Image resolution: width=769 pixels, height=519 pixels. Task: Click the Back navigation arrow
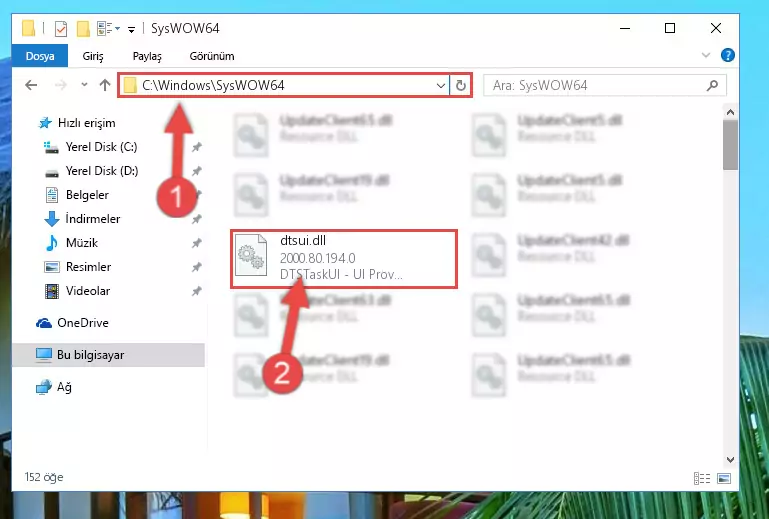point(31,85)
